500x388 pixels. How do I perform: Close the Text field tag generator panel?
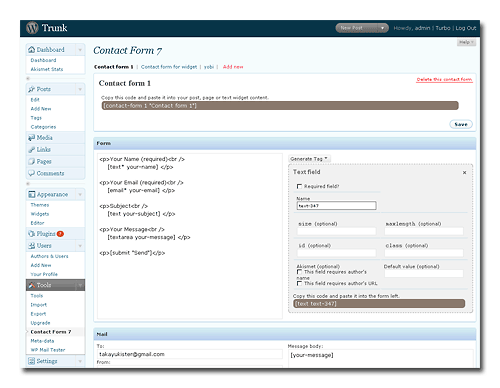[464, 173]
